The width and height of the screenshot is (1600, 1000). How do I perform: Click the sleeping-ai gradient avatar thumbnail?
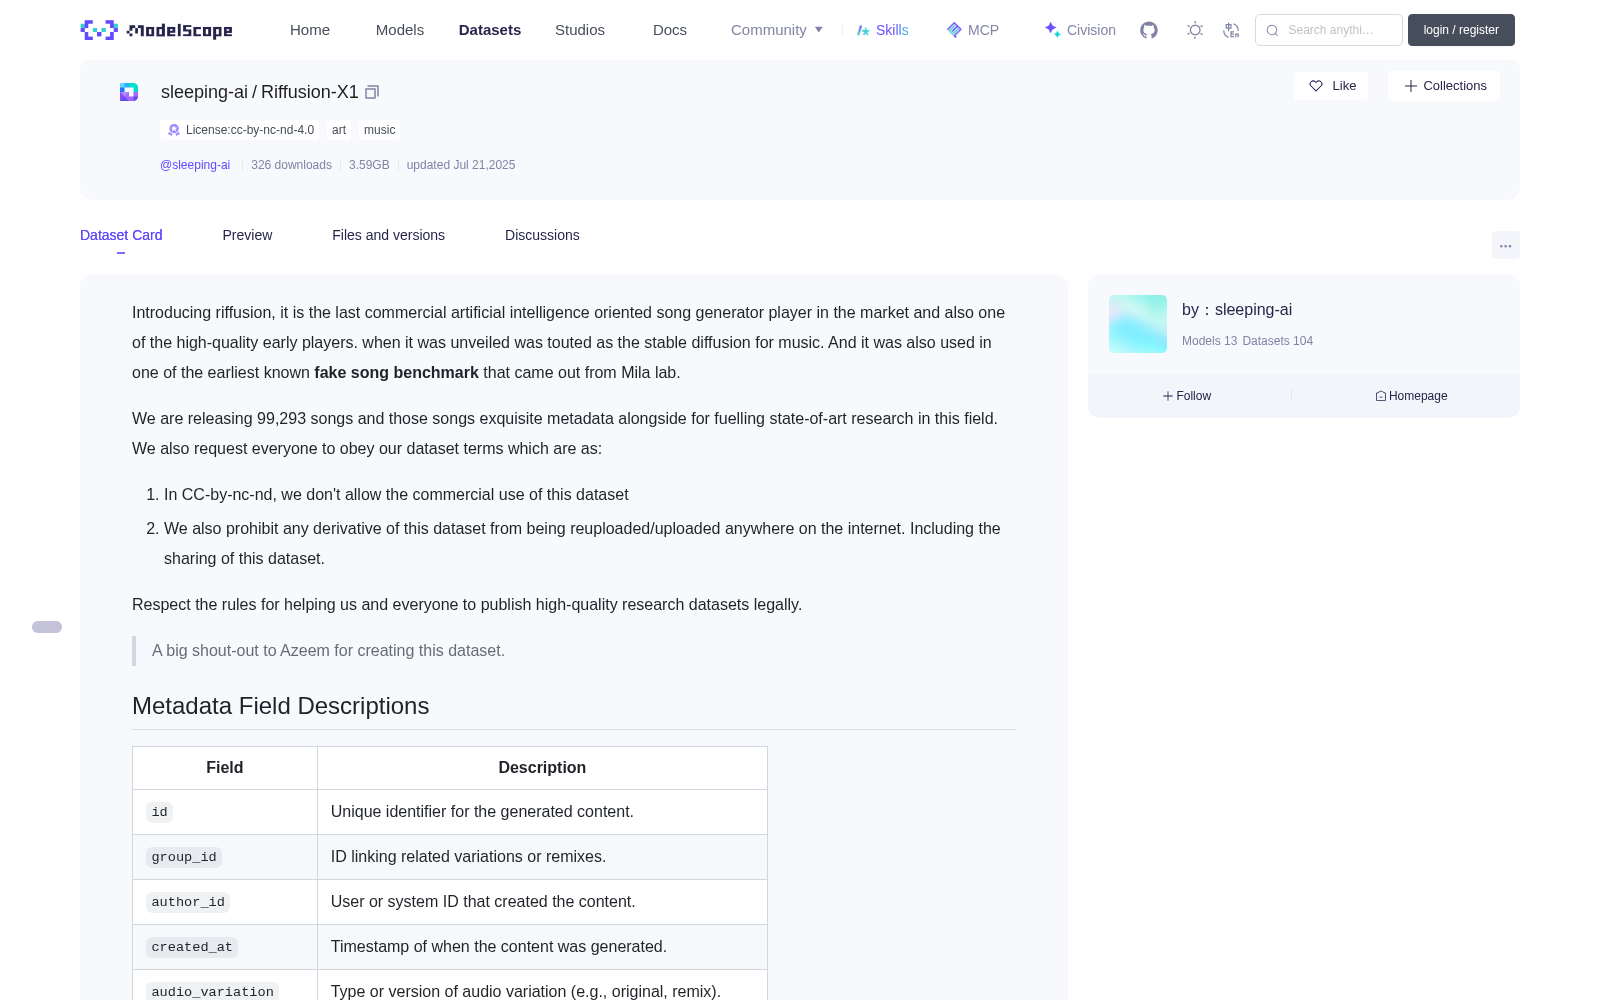[x=1138, y=324]
